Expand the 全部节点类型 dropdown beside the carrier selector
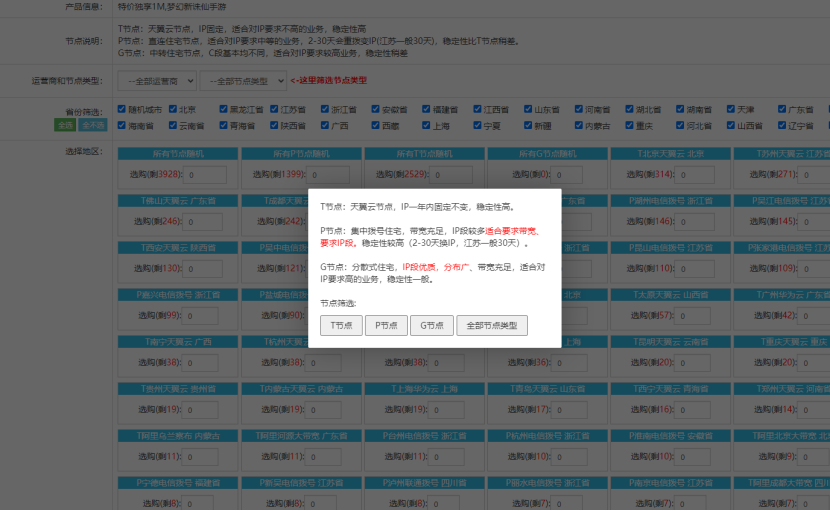Viewport: 830px width, 511px height. (242, 80)
